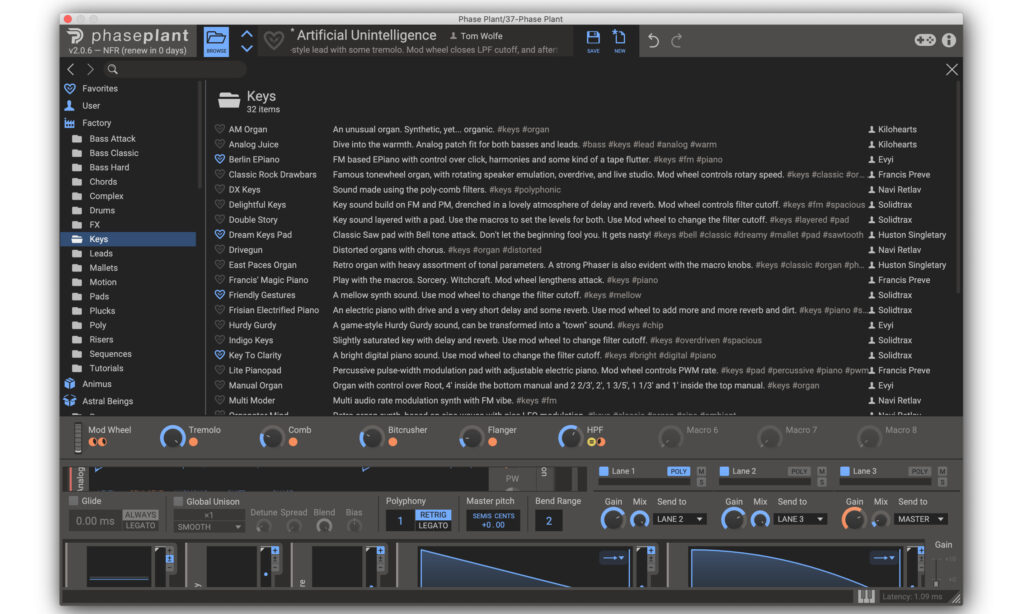Image resolution: width=1024 pixels, height=614 pixels.
Task: Click the Tremolo macro orange modulation dot
Action: [x=193, y=442]
